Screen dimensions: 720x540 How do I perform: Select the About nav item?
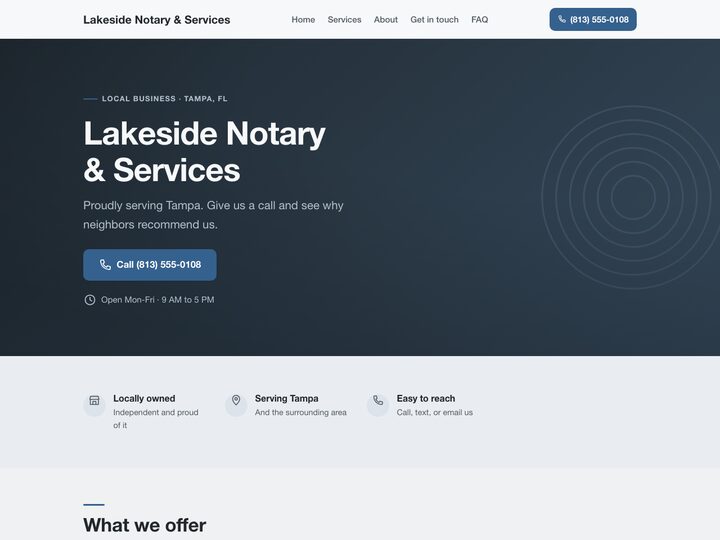click(386, 20)
